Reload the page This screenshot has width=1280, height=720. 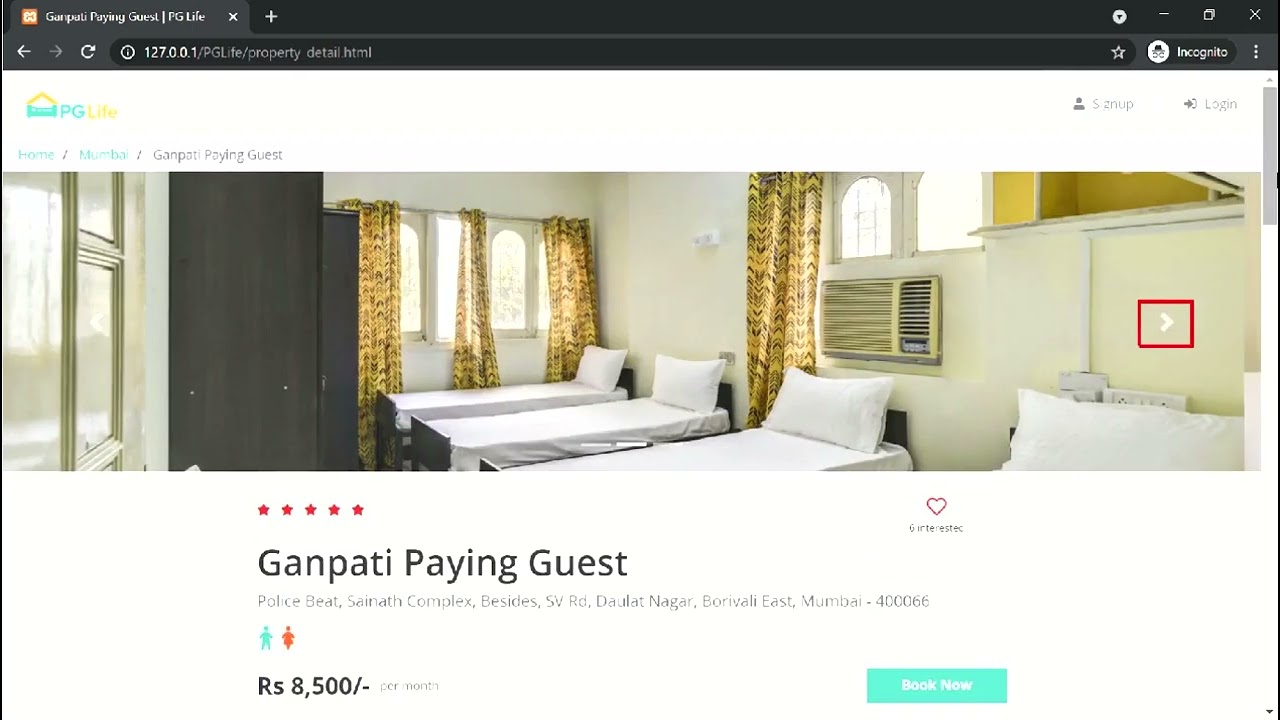point(88,52)
